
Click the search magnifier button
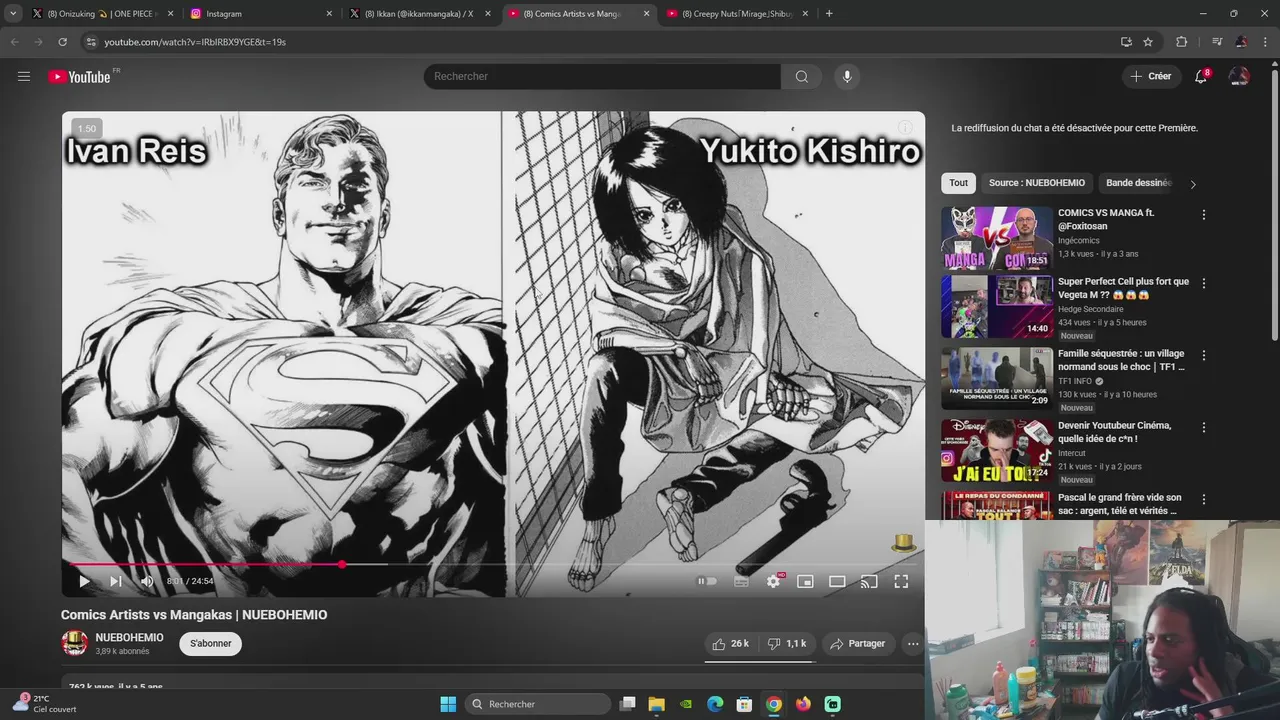tap(801, 77)
